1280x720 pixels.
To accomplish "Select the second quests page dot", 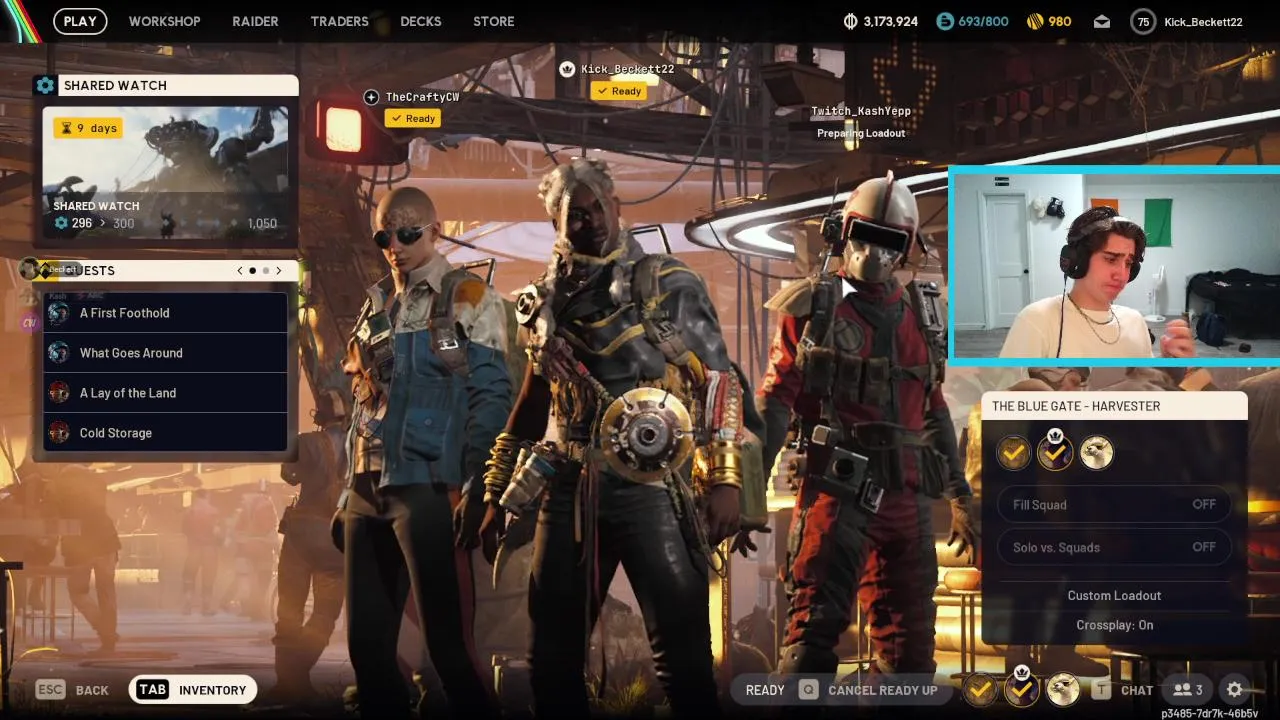I will pos(265,271).
